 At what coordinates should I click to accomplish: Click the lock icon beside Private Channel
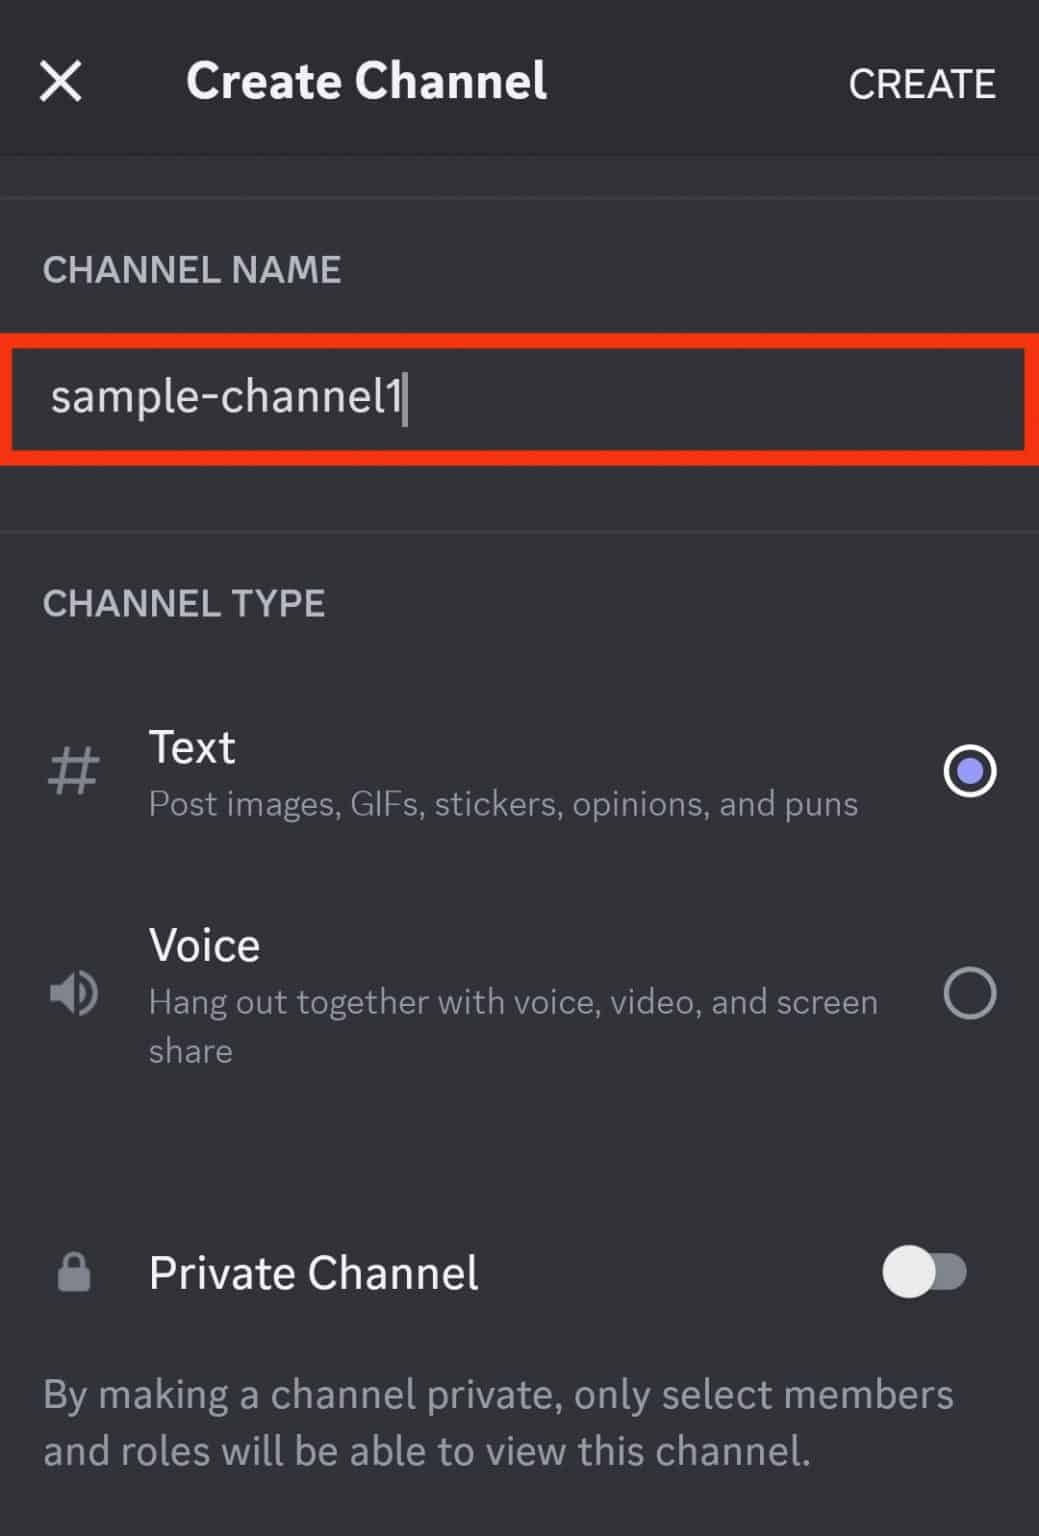[72, 1273]
